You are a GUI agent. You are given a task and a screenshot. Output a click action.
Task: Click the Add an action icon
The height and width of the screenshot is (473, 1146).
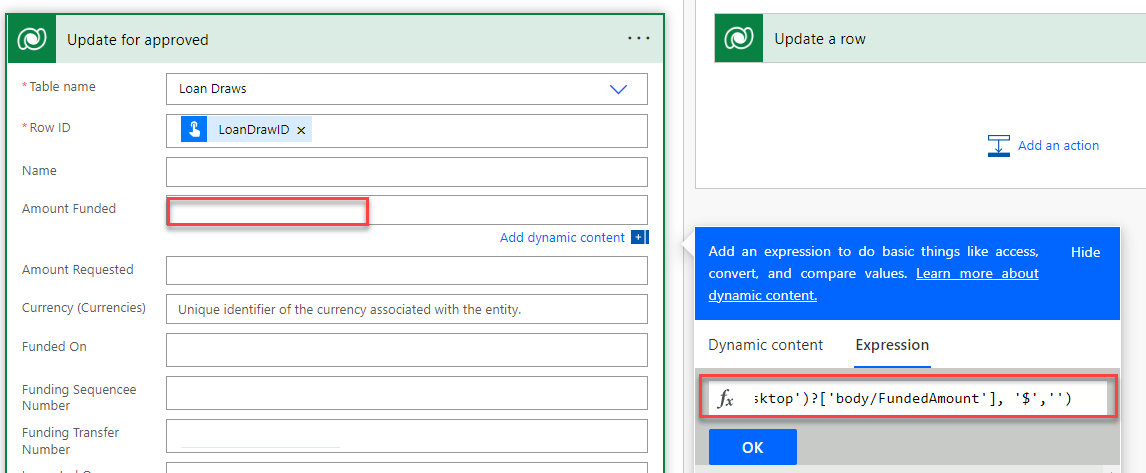pyautogui.click(x=998, y=146)
